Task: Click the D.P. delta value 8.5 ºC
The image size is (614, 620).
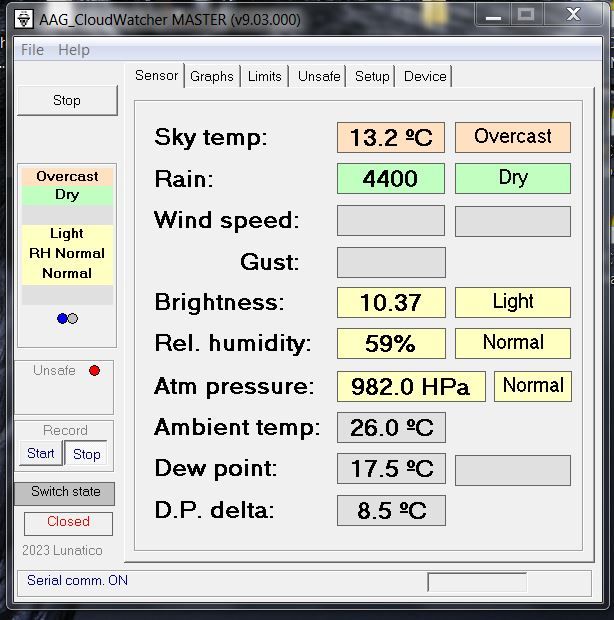Action: pos(391,510)
